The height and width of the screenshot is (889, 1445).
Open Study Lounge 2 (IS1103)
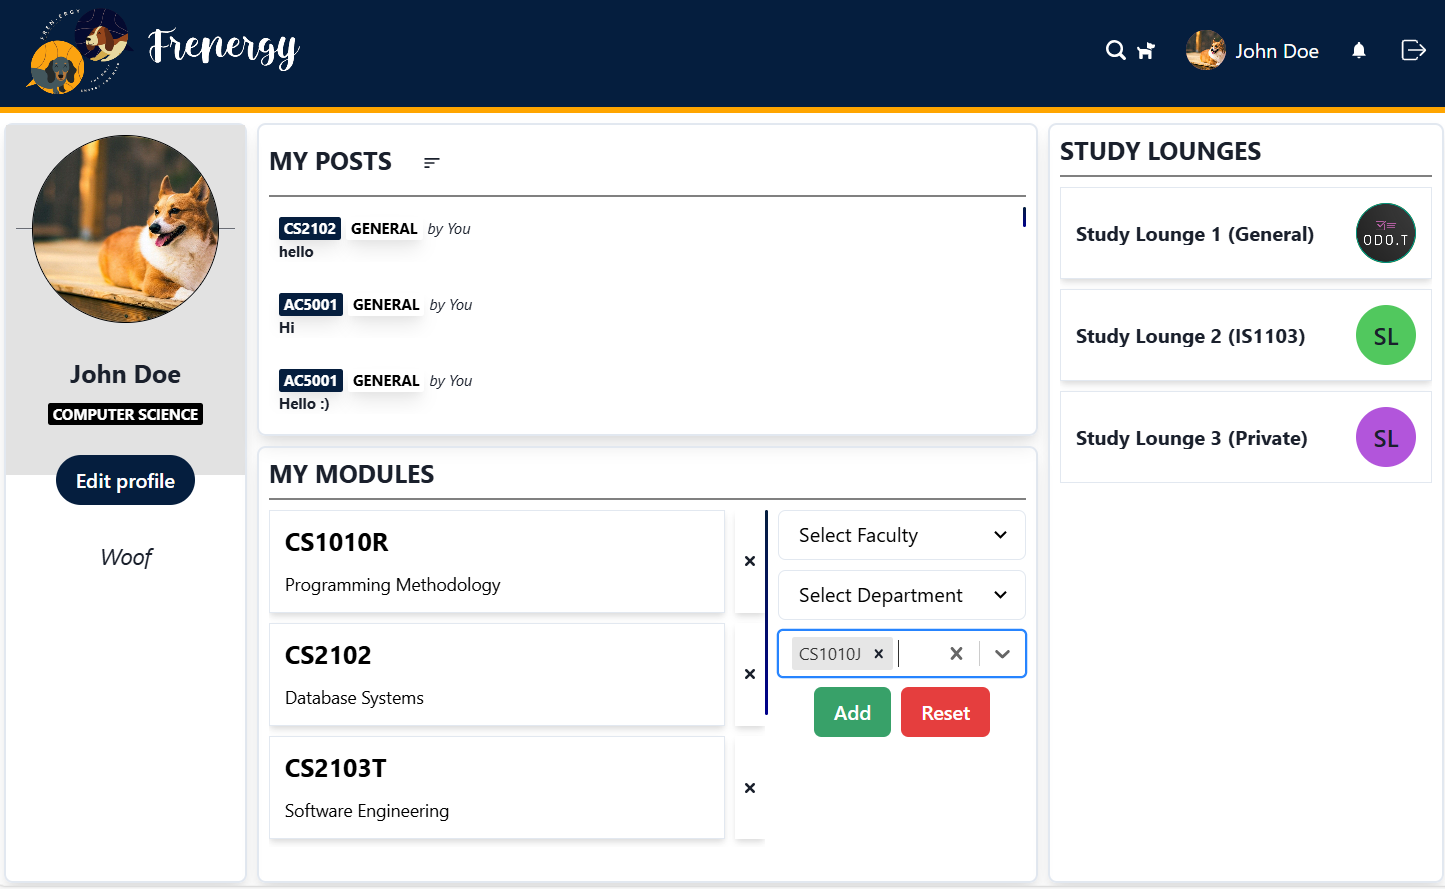pyautogui.click(x=1246, y=335)
